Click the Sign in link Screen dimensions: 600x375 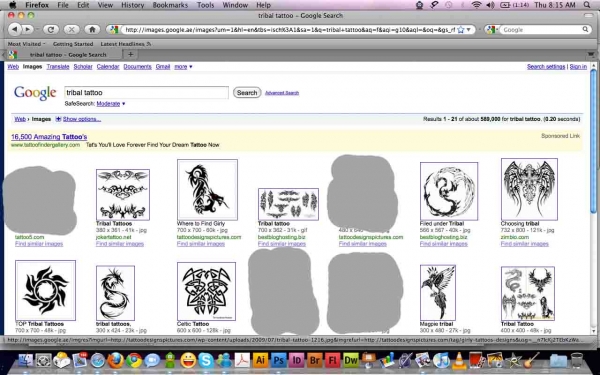(x=578, y=67)
